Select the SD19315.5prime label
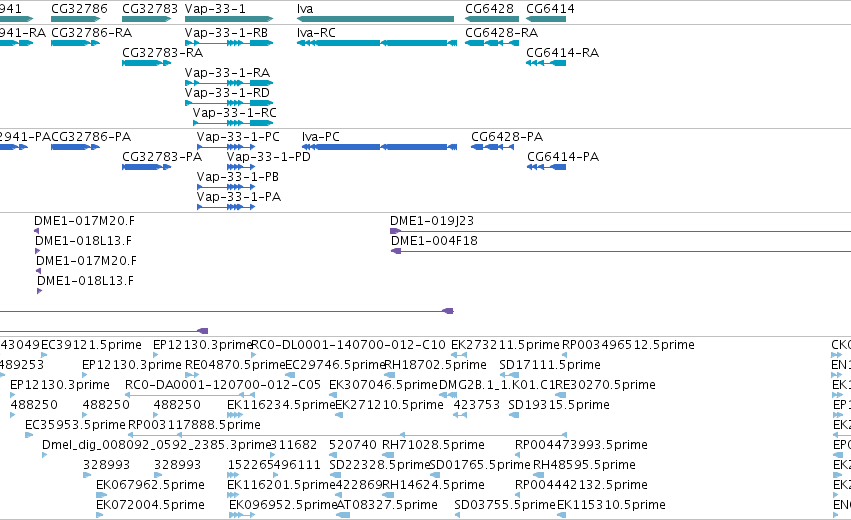 [559, 405]
